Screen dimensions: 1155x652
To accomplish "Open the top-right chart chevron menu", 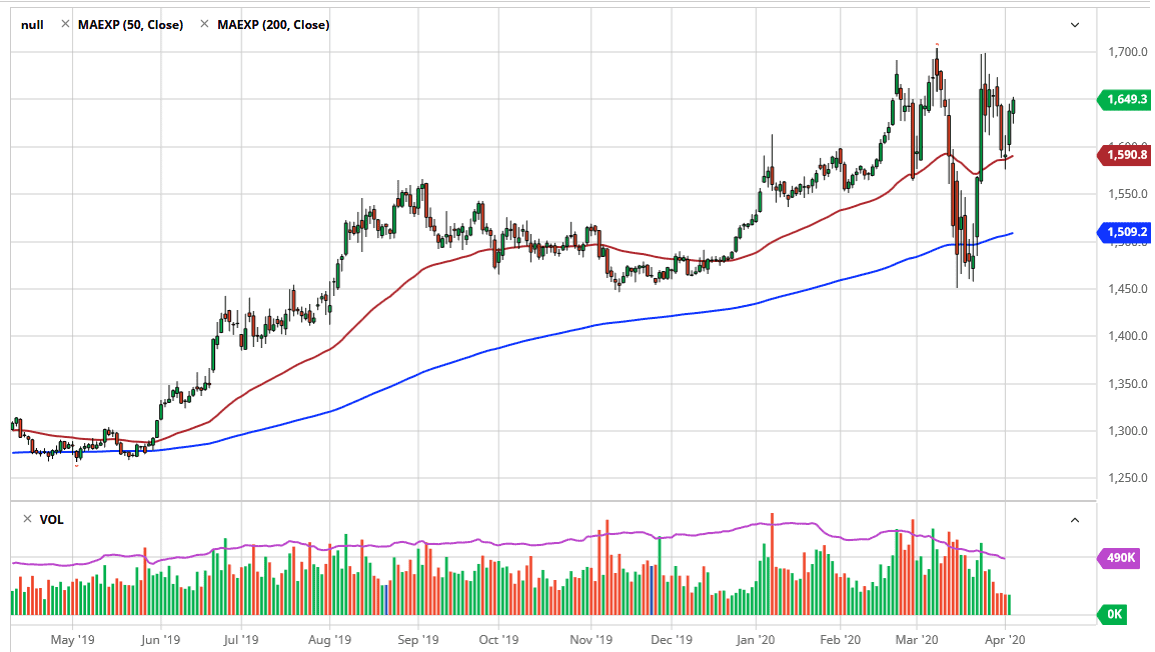I will (x=1074, y=24).
